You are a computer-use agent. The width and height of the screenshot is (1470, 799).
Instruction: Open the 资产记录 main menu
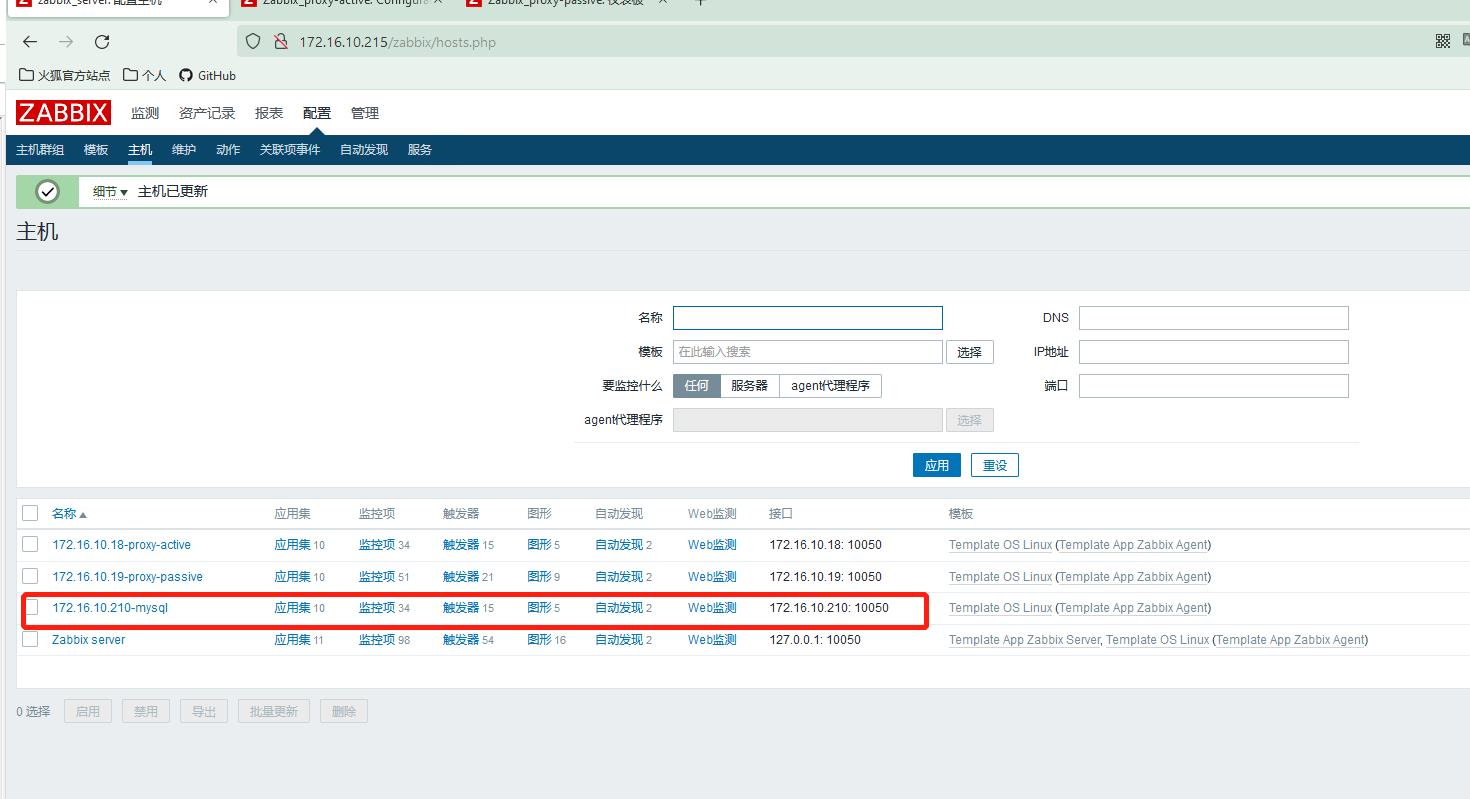point(207,113)
